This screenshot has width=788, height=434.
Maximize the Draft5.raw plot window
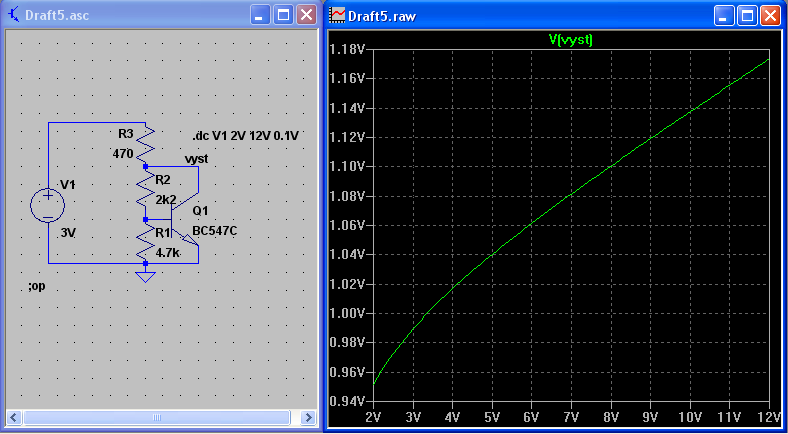pyautogui.click(x=746, y=17)
